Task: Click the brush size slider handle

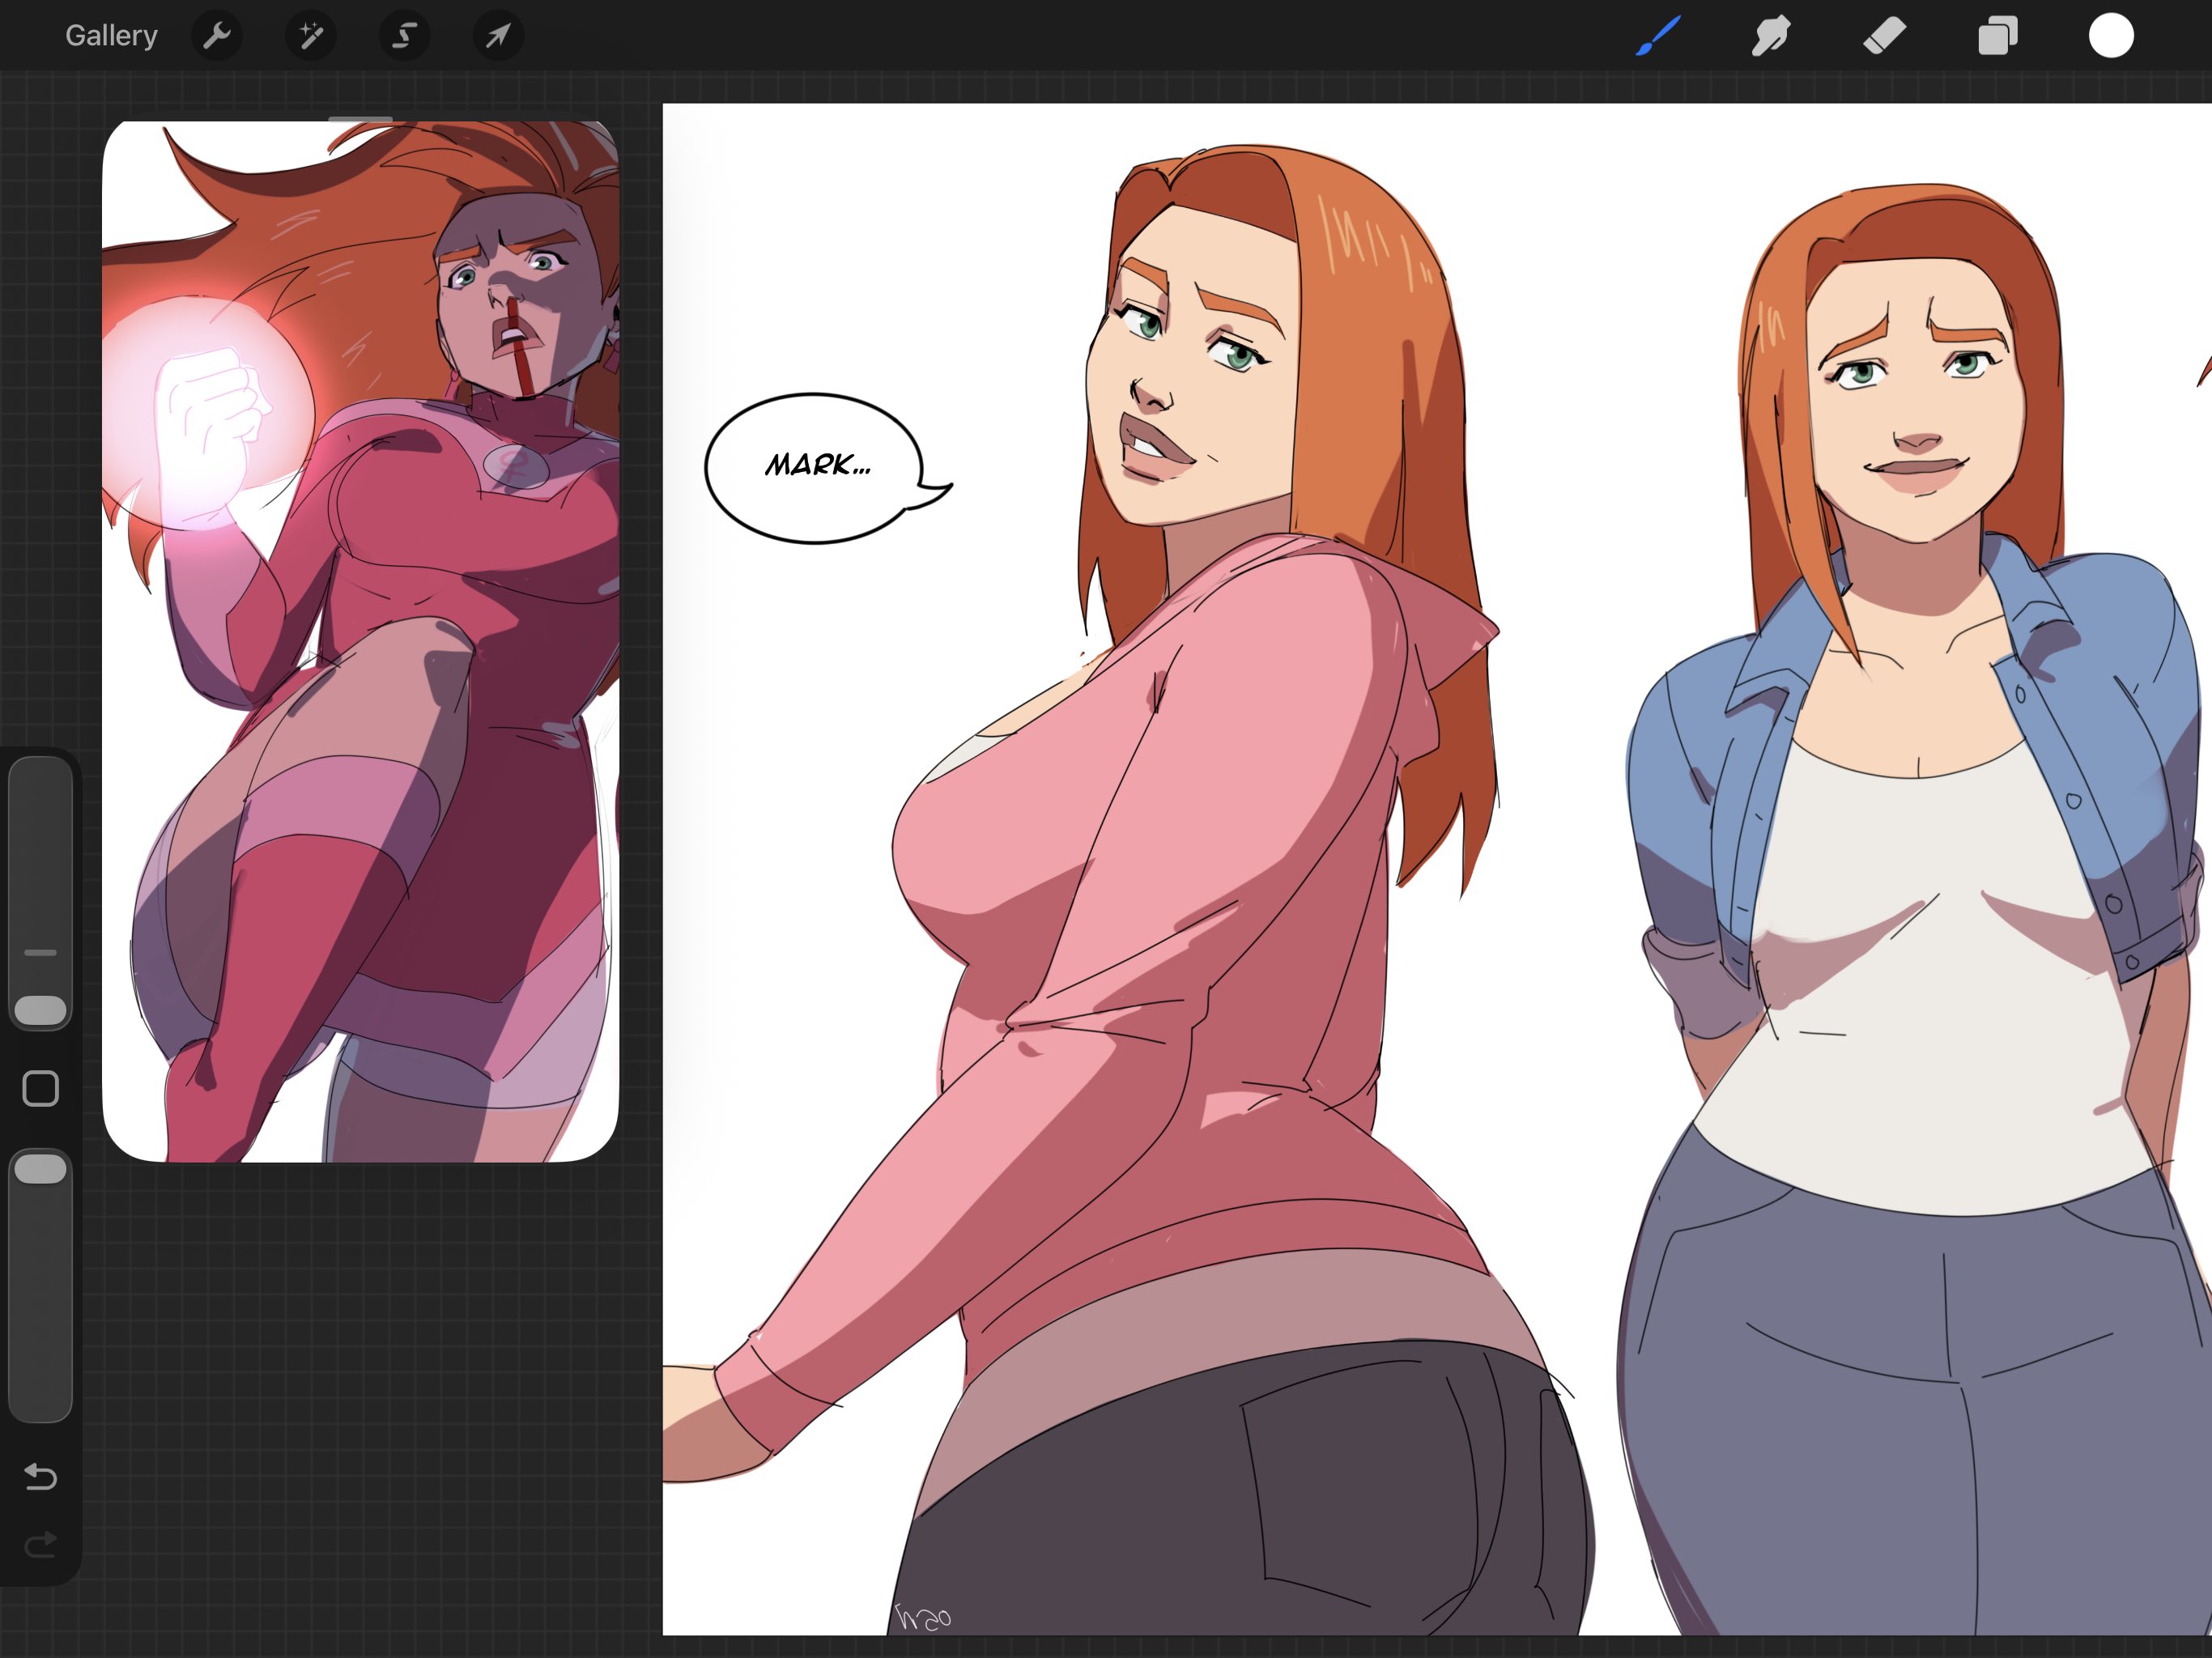Action: (41, 1010)
